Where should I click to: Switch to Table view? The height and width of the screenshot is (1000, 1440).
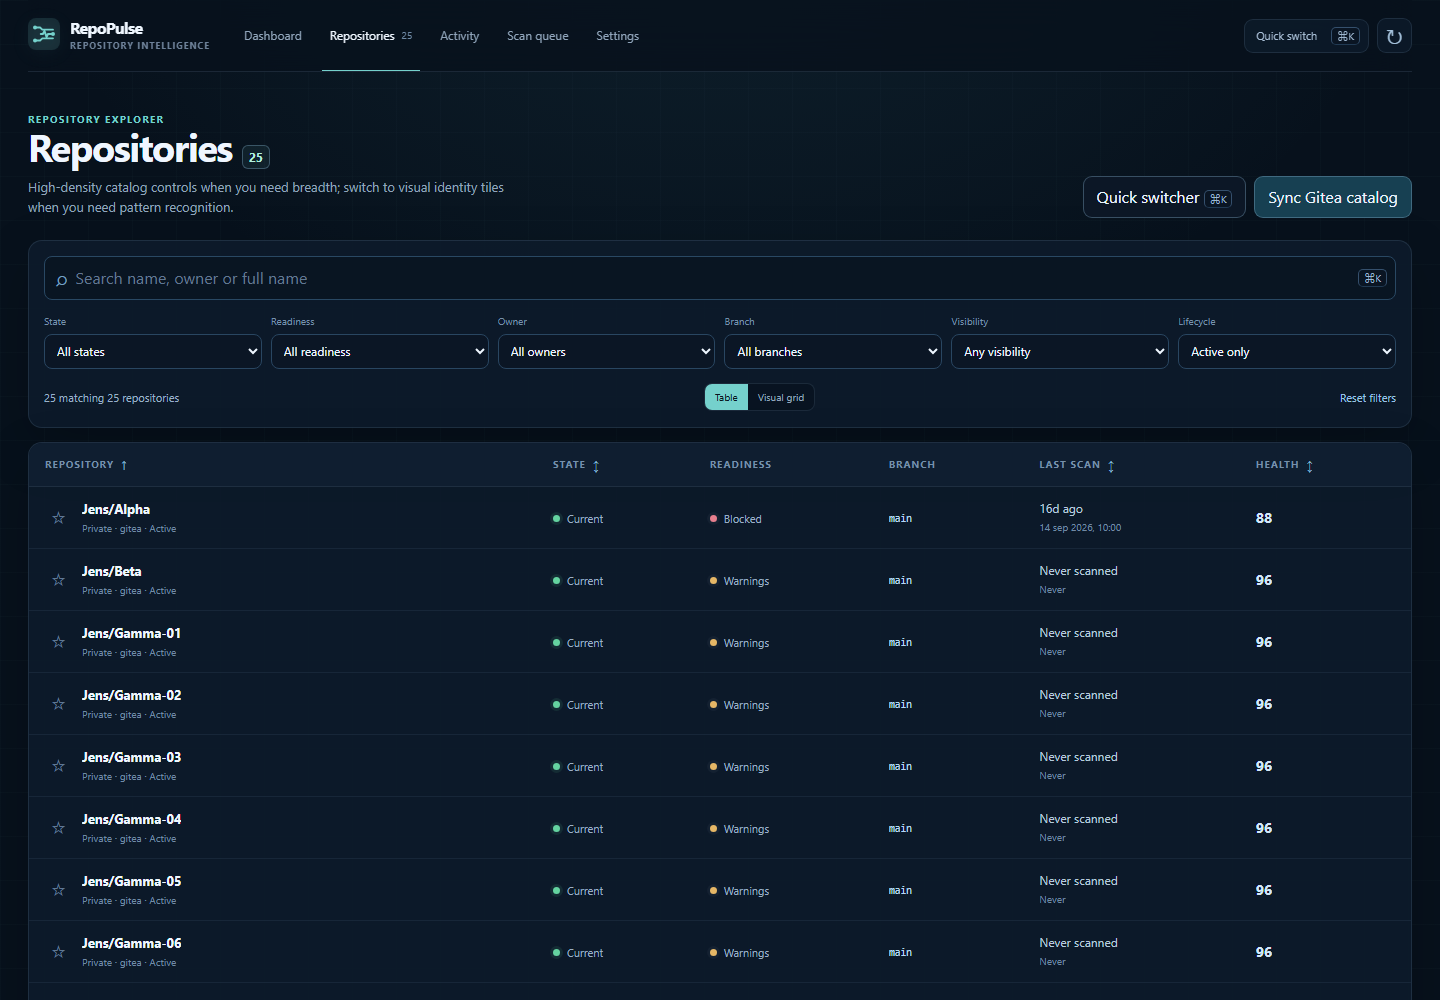pos(726,397)
